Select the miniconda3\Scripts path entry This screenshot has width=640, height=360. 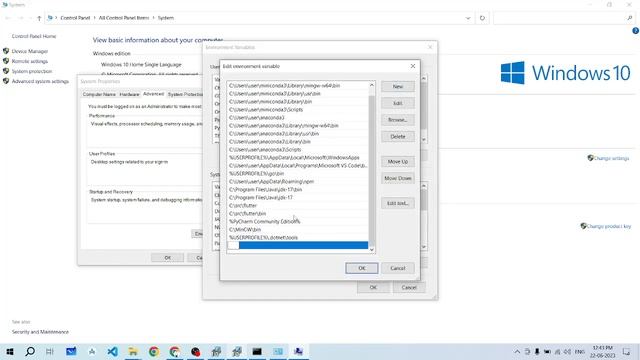[x=298, y=110]
